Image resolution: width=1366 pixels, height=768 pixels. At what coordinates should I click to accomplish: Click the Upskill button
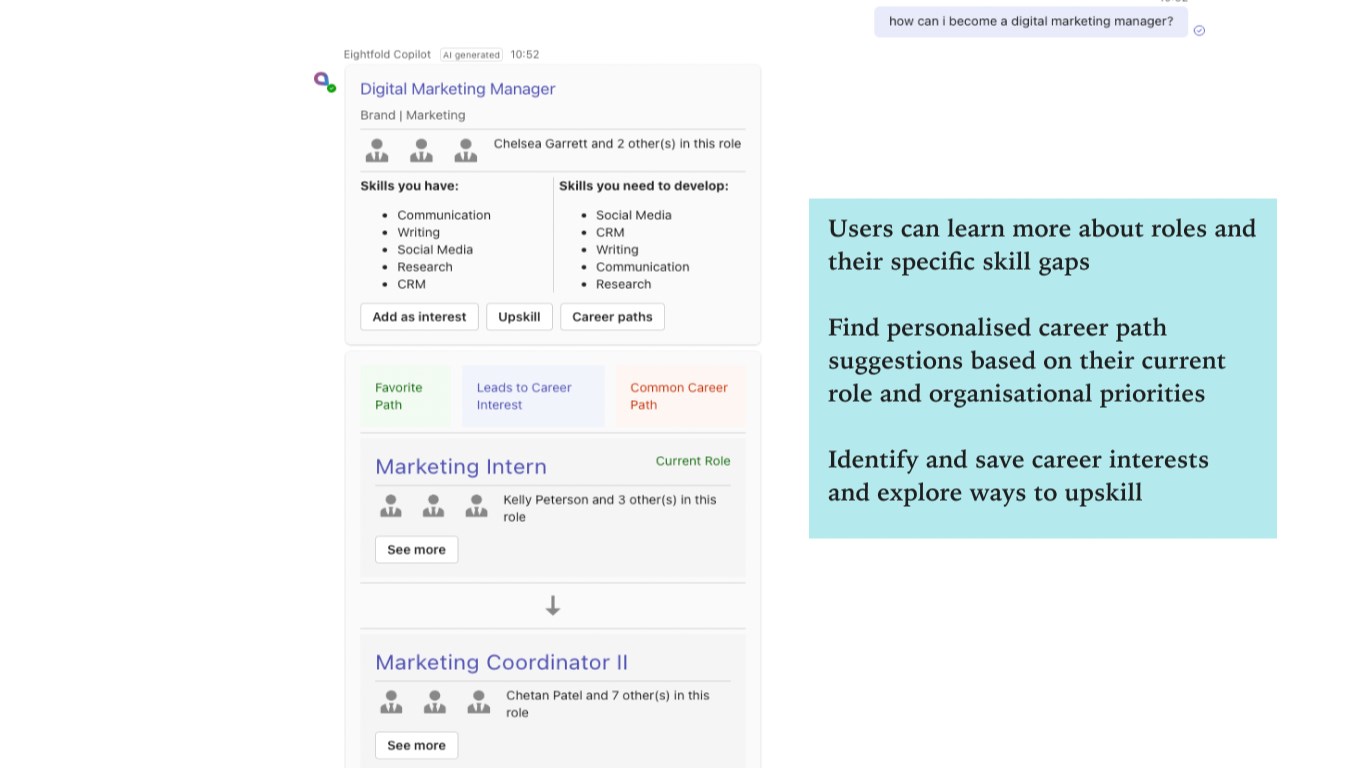[x=519, y=317]
